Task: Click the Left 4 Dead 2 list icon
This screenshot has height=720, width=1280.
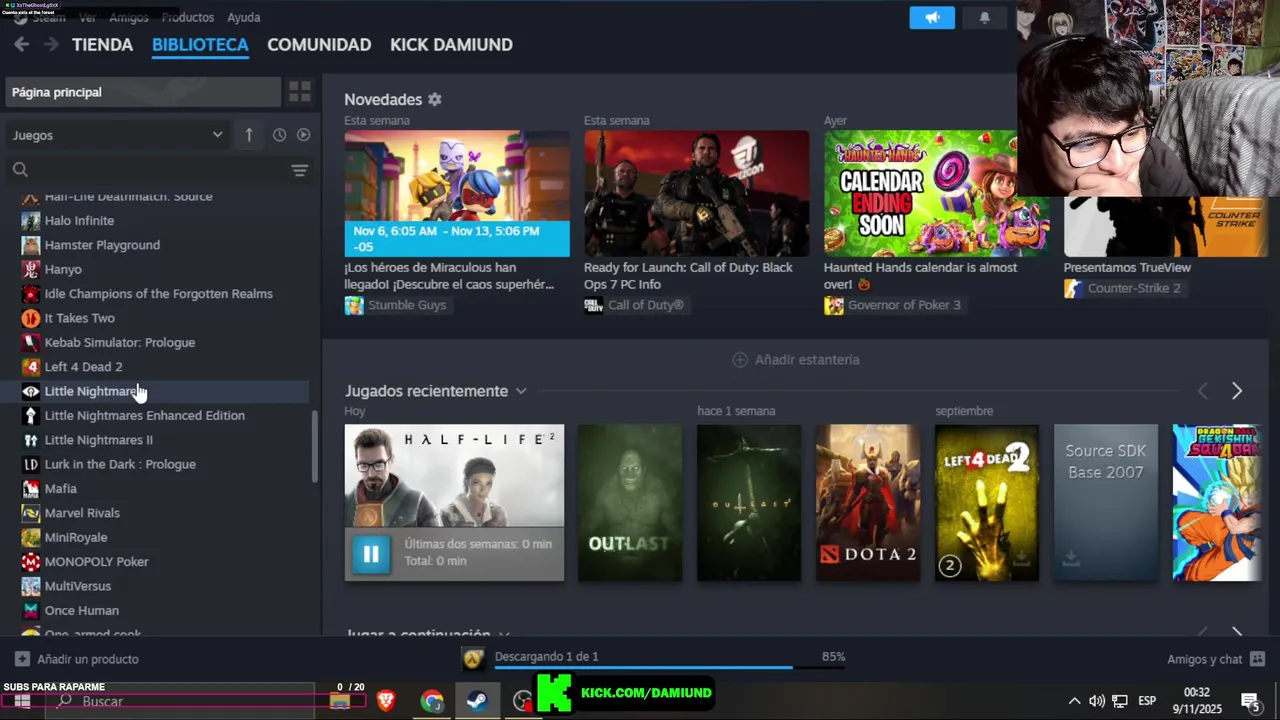Action: pyautogui.click(x=31, y=367)
